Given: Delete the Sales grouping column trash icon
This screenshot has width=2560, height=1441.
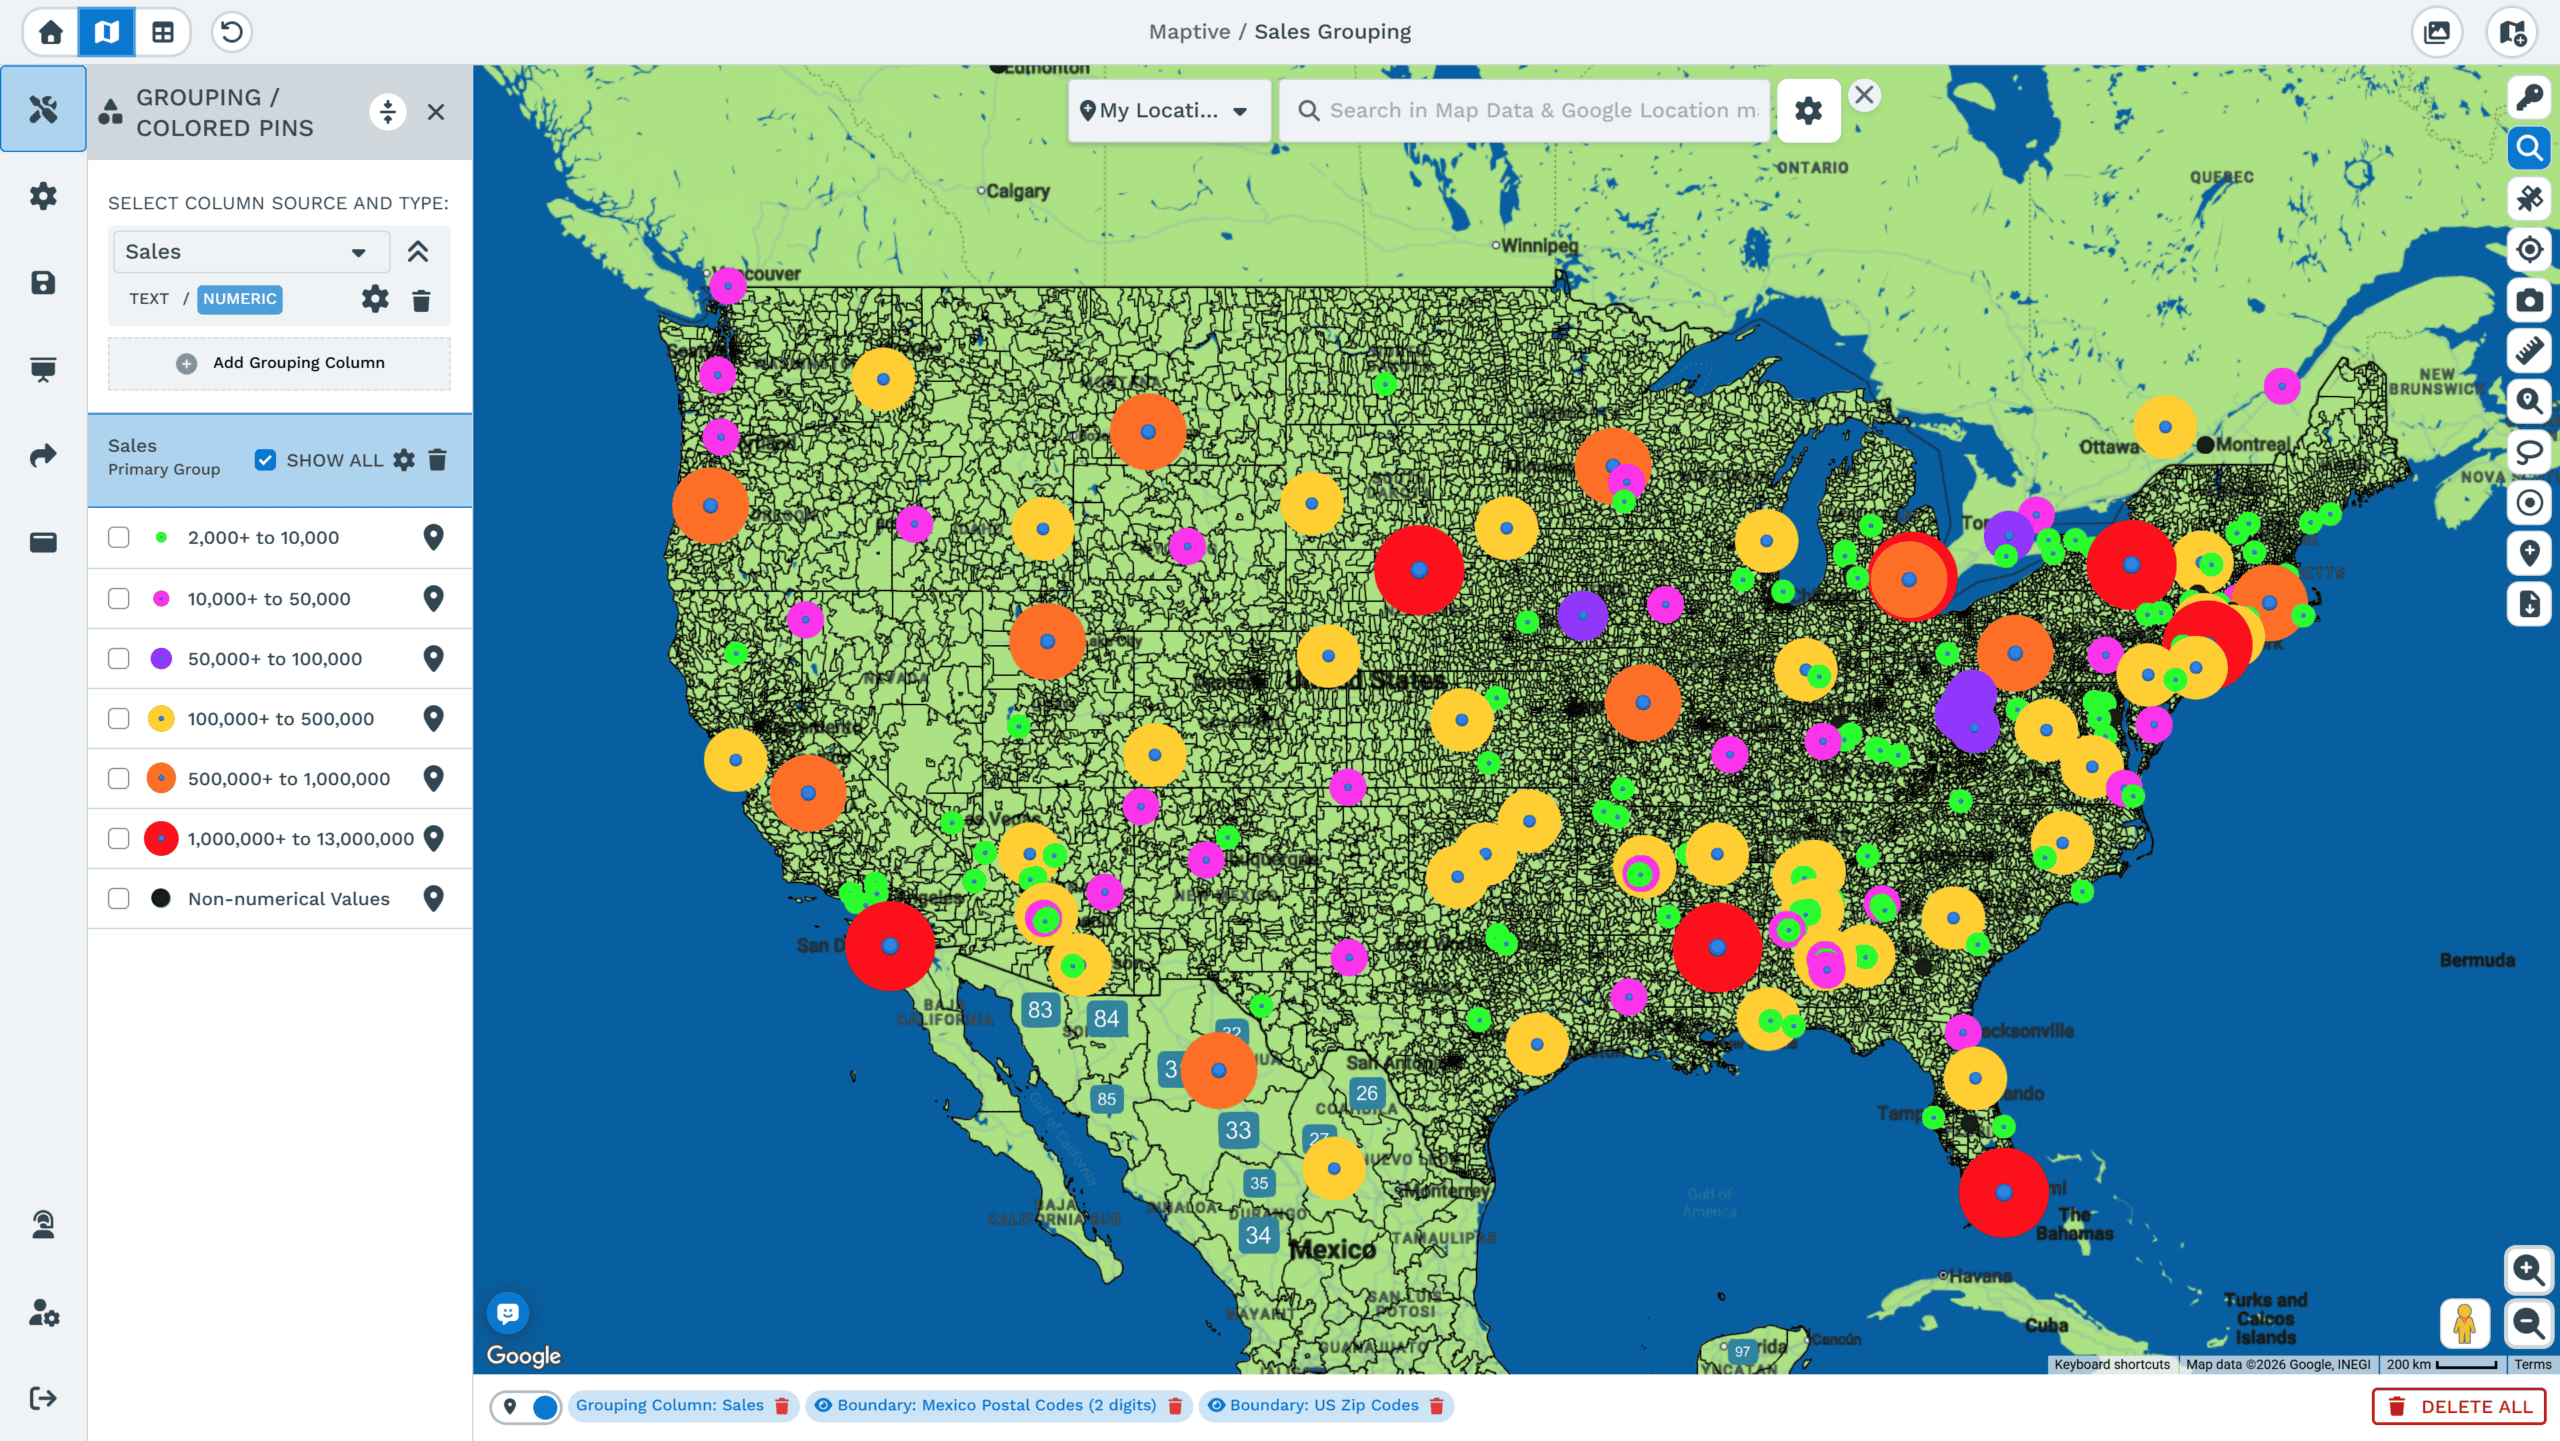Looking at the screenshot, I should point(421,300).
